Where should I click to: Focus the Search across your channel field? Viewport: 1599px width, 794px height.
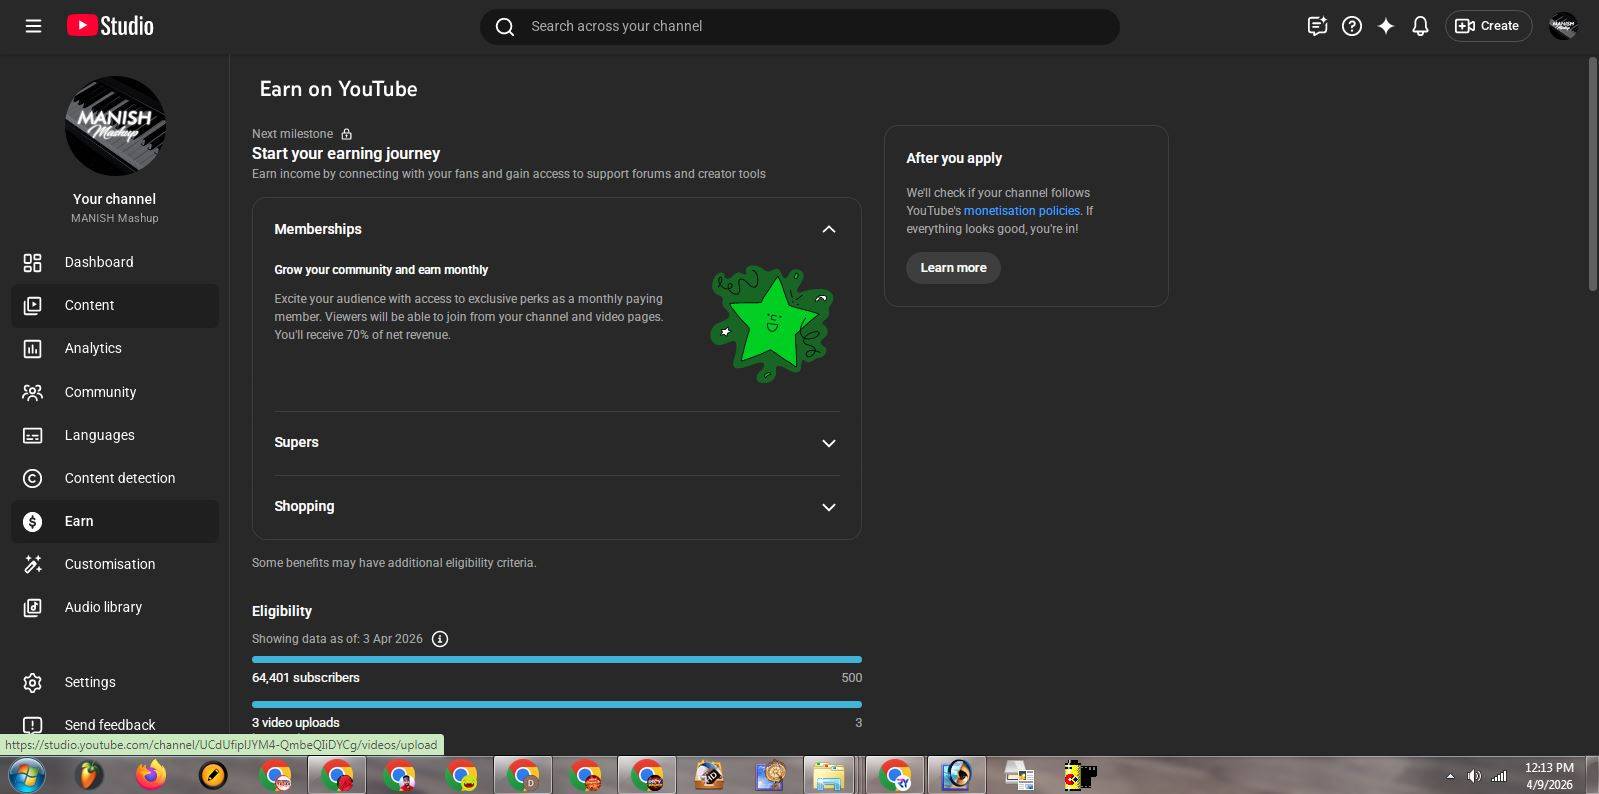tap(800, 26)
